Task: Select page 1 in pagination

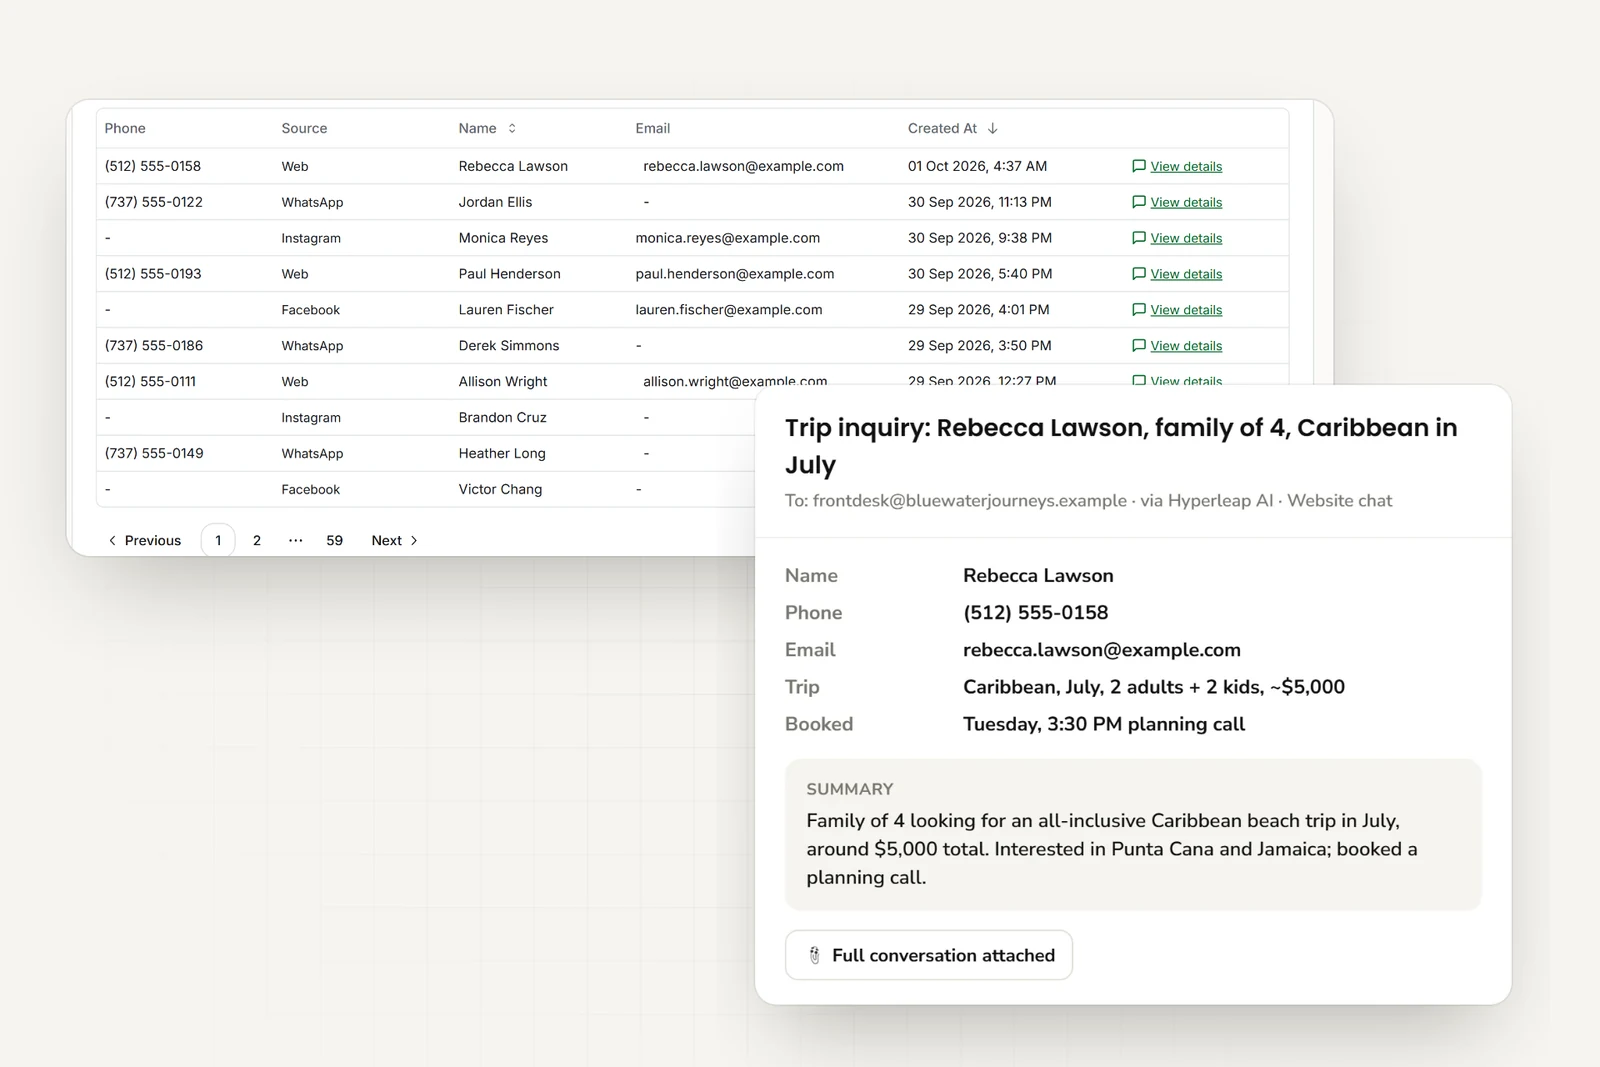Action: click(218, 540)
